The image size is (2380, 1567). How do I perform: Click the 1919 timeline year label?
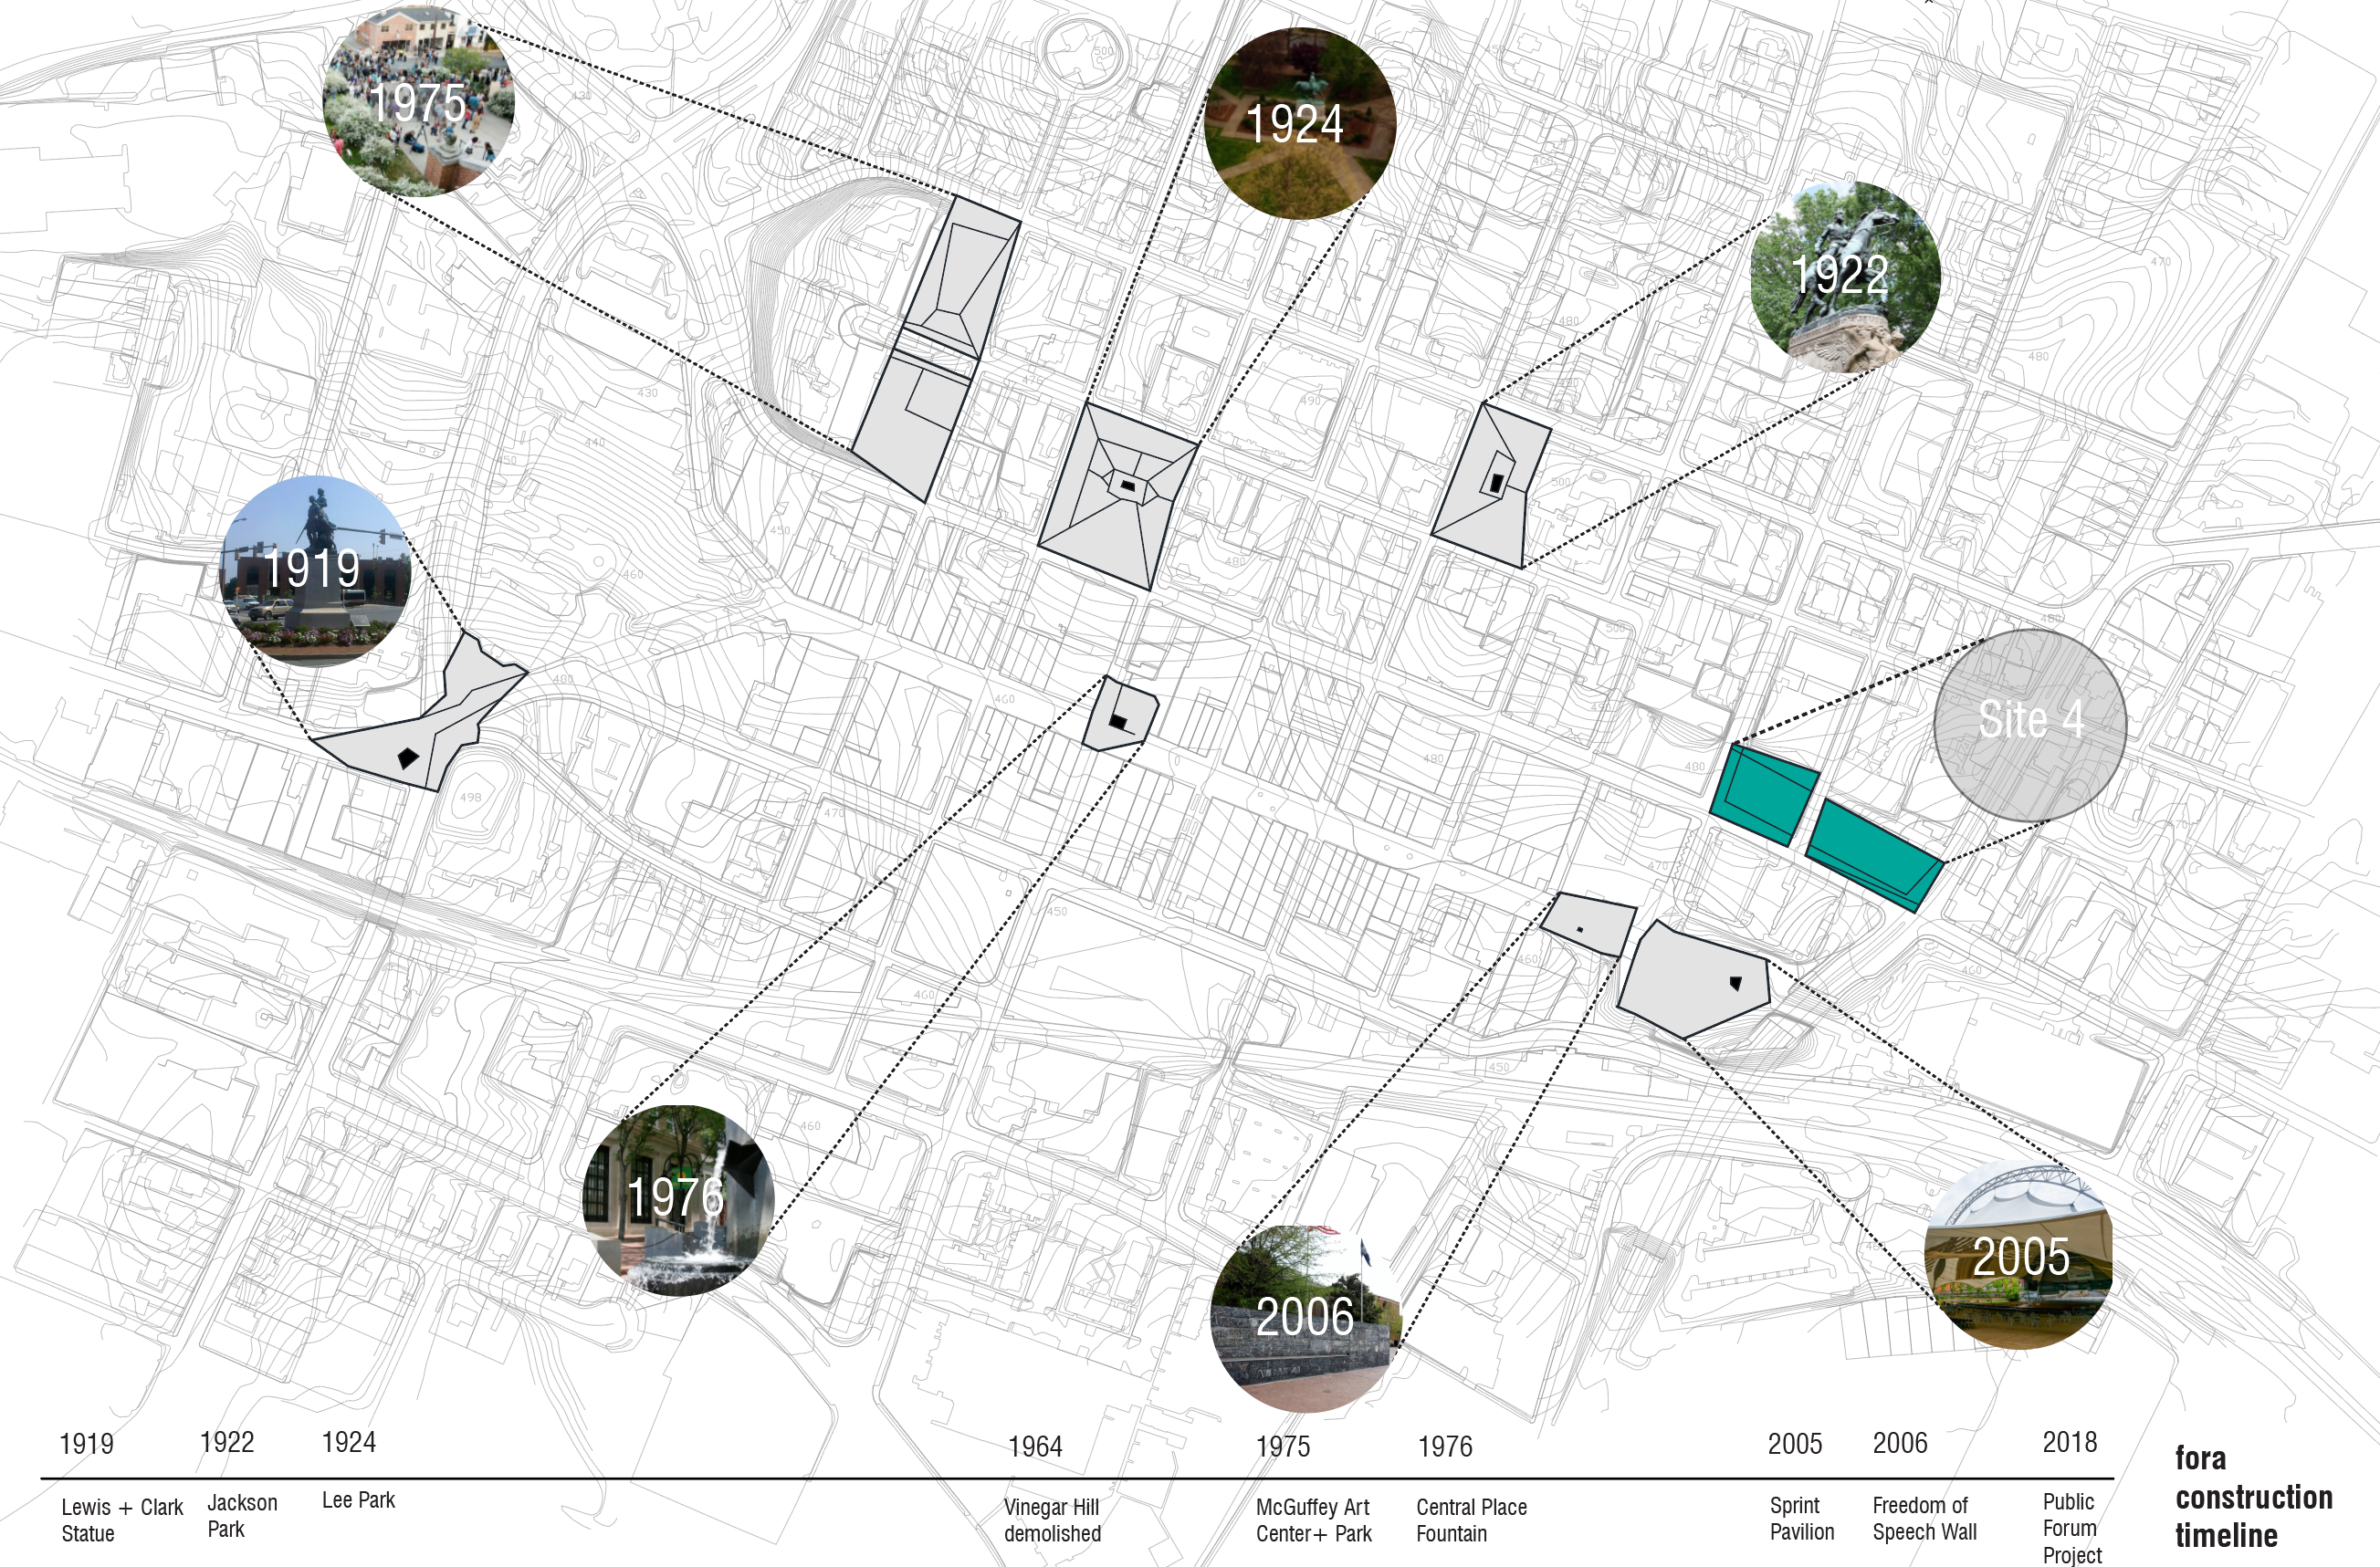86,1444
